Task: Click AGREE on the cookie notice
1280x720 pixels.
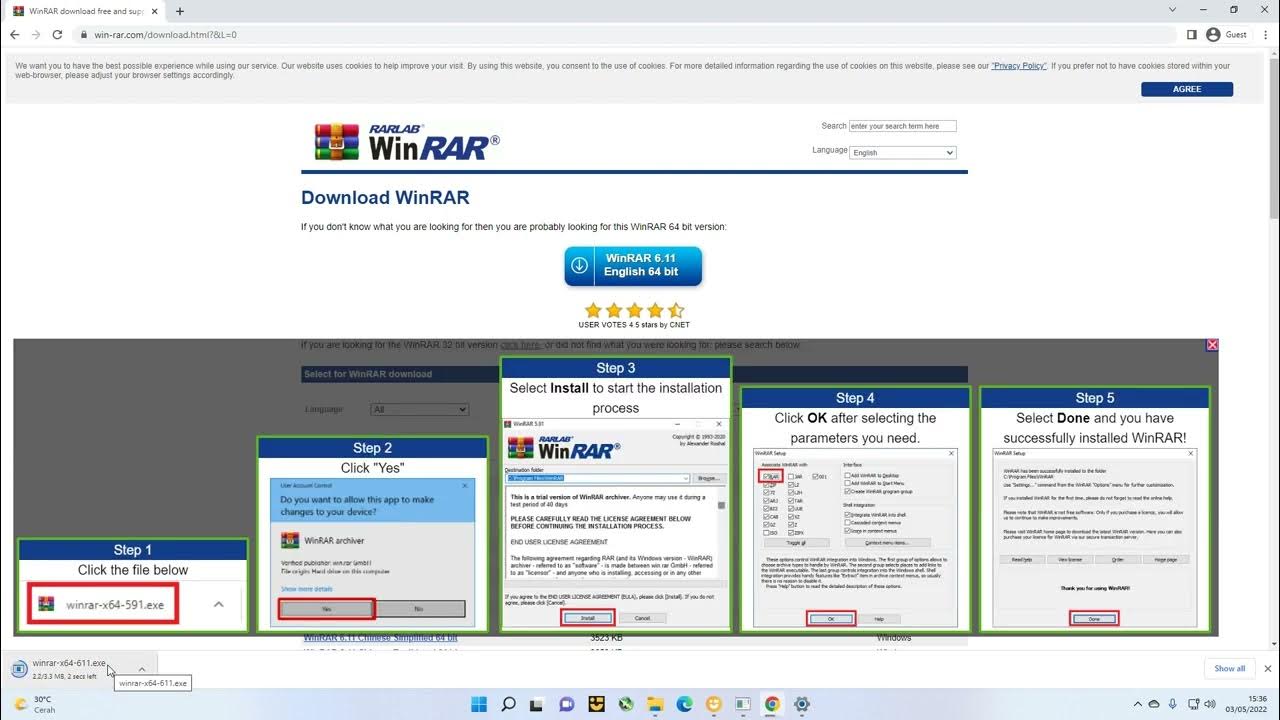Action: 1187,89
